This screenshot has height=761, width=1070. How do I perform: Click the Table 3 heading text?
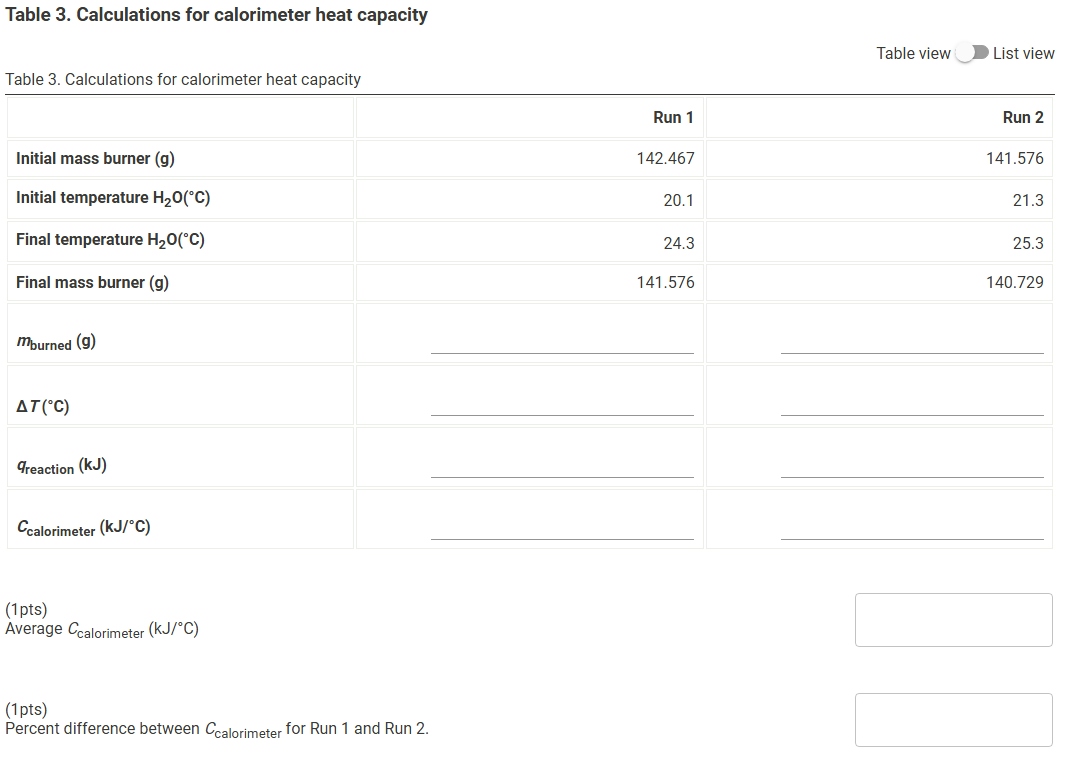pyautogui.click(x=215, y=14)
